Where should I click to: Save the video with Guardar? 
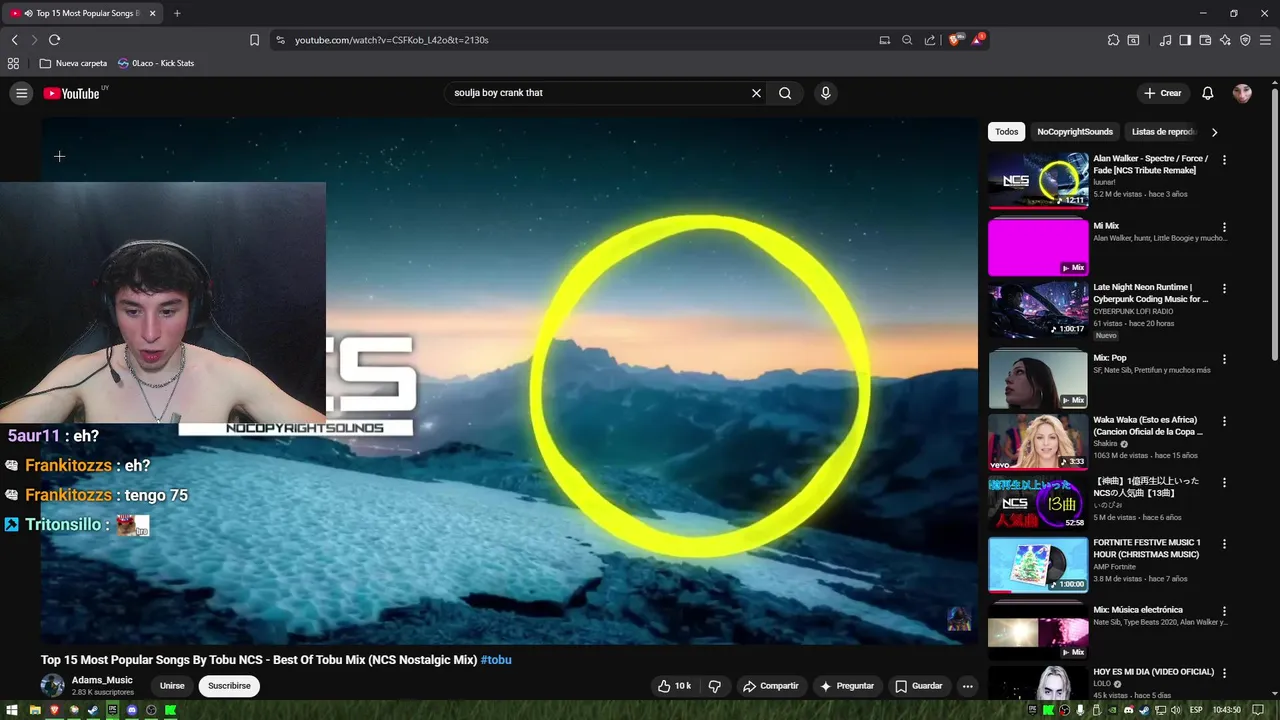point(918,686)
